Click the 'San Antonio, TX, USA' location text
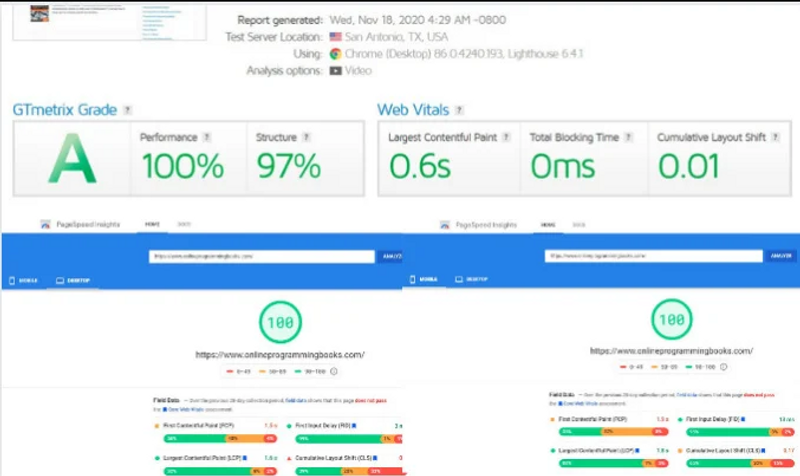Viewport: 800px width, 476px height. 396,37
